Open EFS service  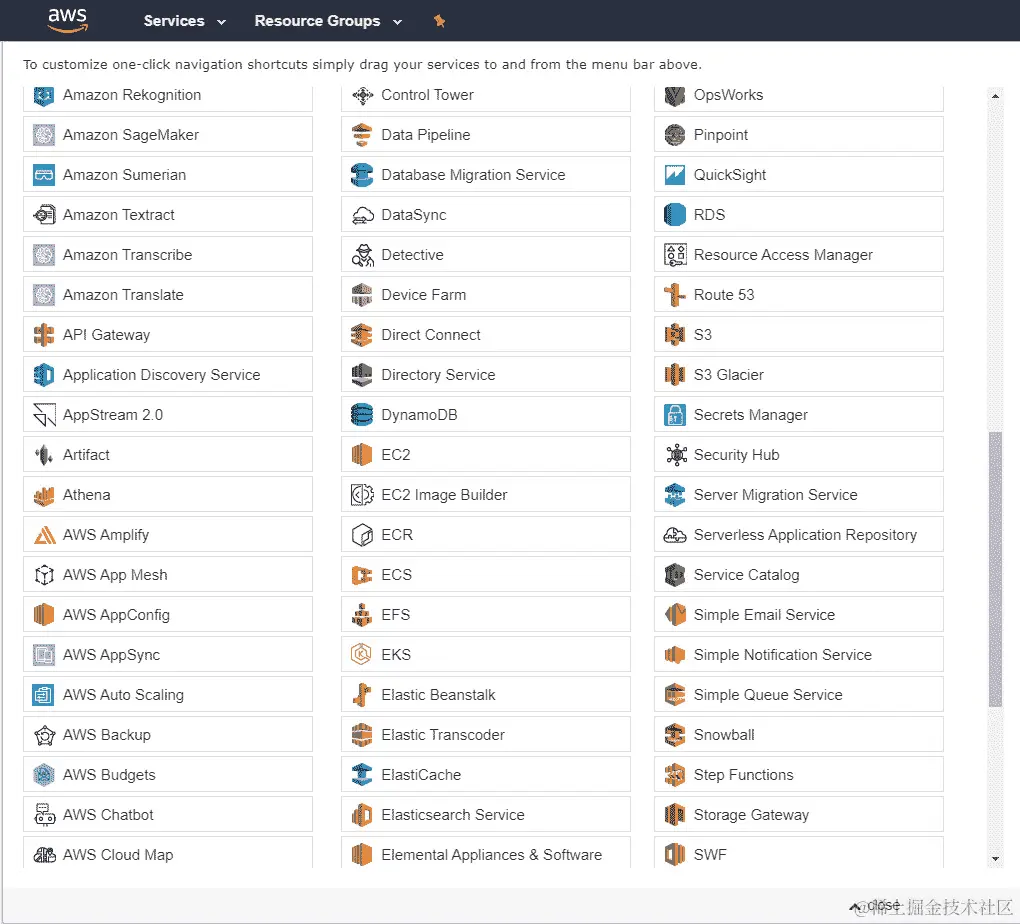pos(486,615)
